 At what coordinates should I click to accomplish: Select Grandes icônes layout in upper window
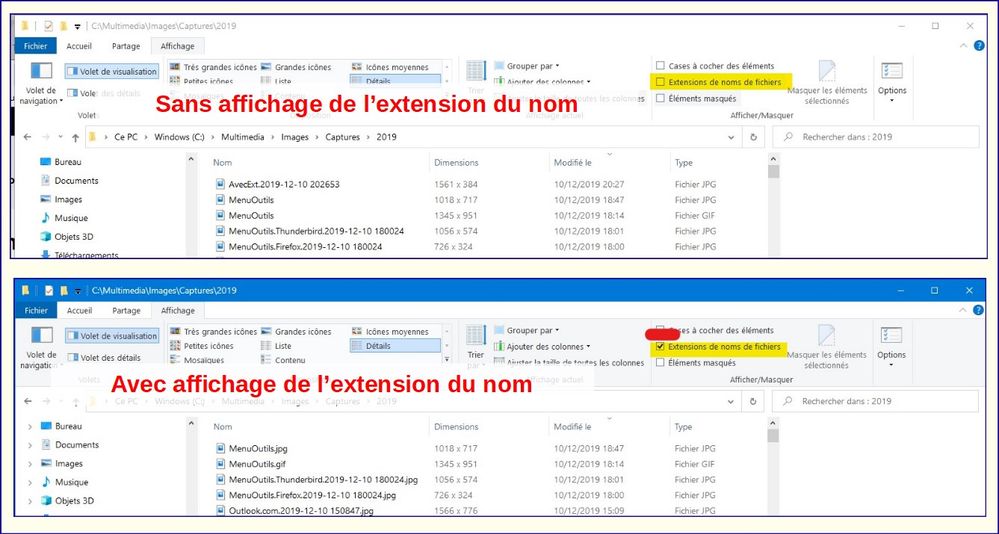[x=296, y=67]
